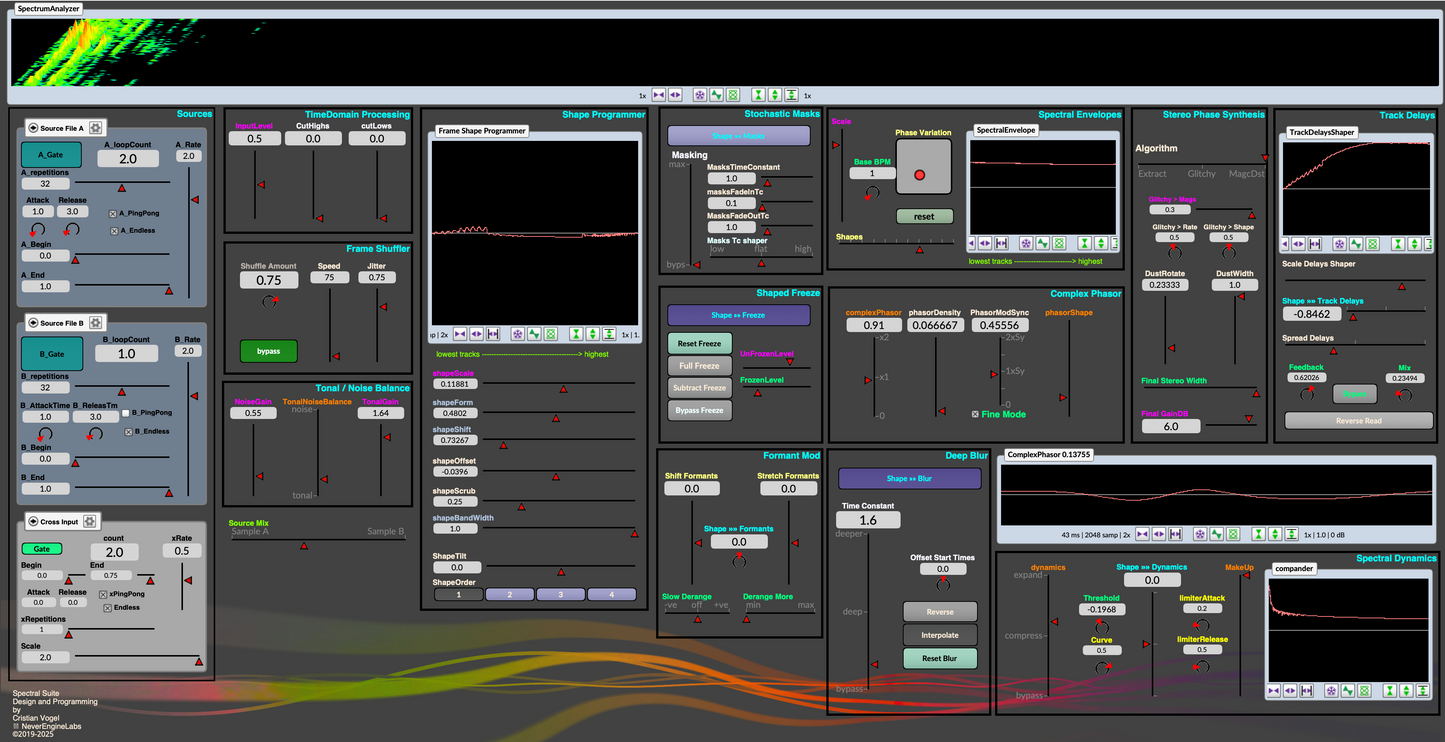Select ShapeOrder segment 1

pos(458,594)
